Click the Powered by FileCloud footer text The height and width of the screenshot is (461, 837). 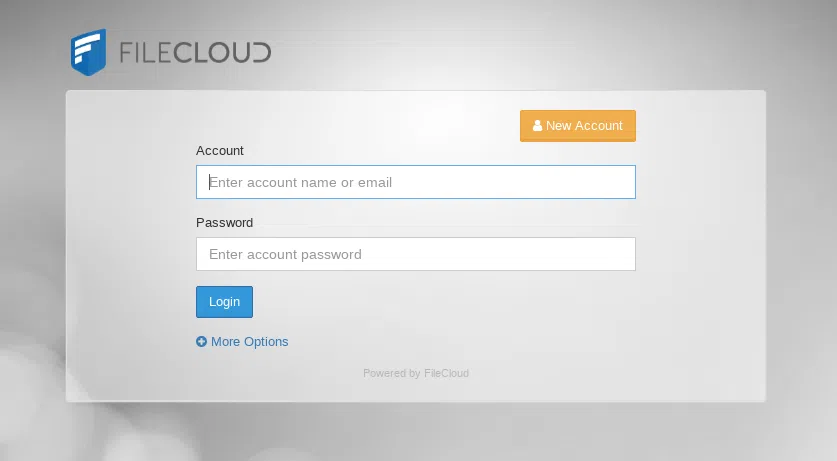coord(415,374)
